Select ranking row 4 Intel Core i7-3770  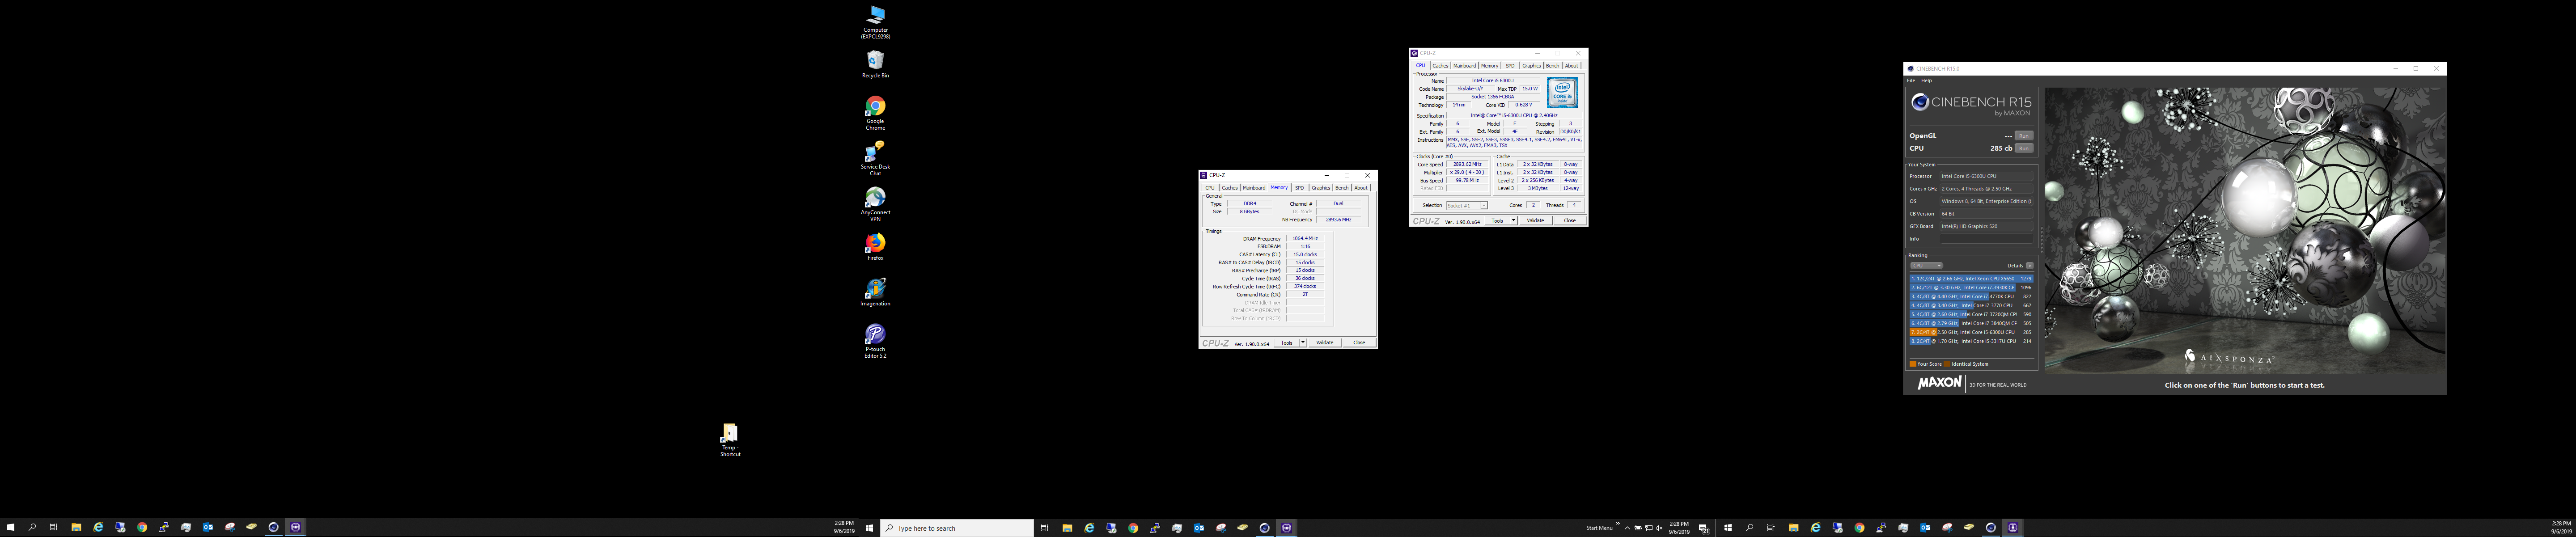click(1971, 306)
